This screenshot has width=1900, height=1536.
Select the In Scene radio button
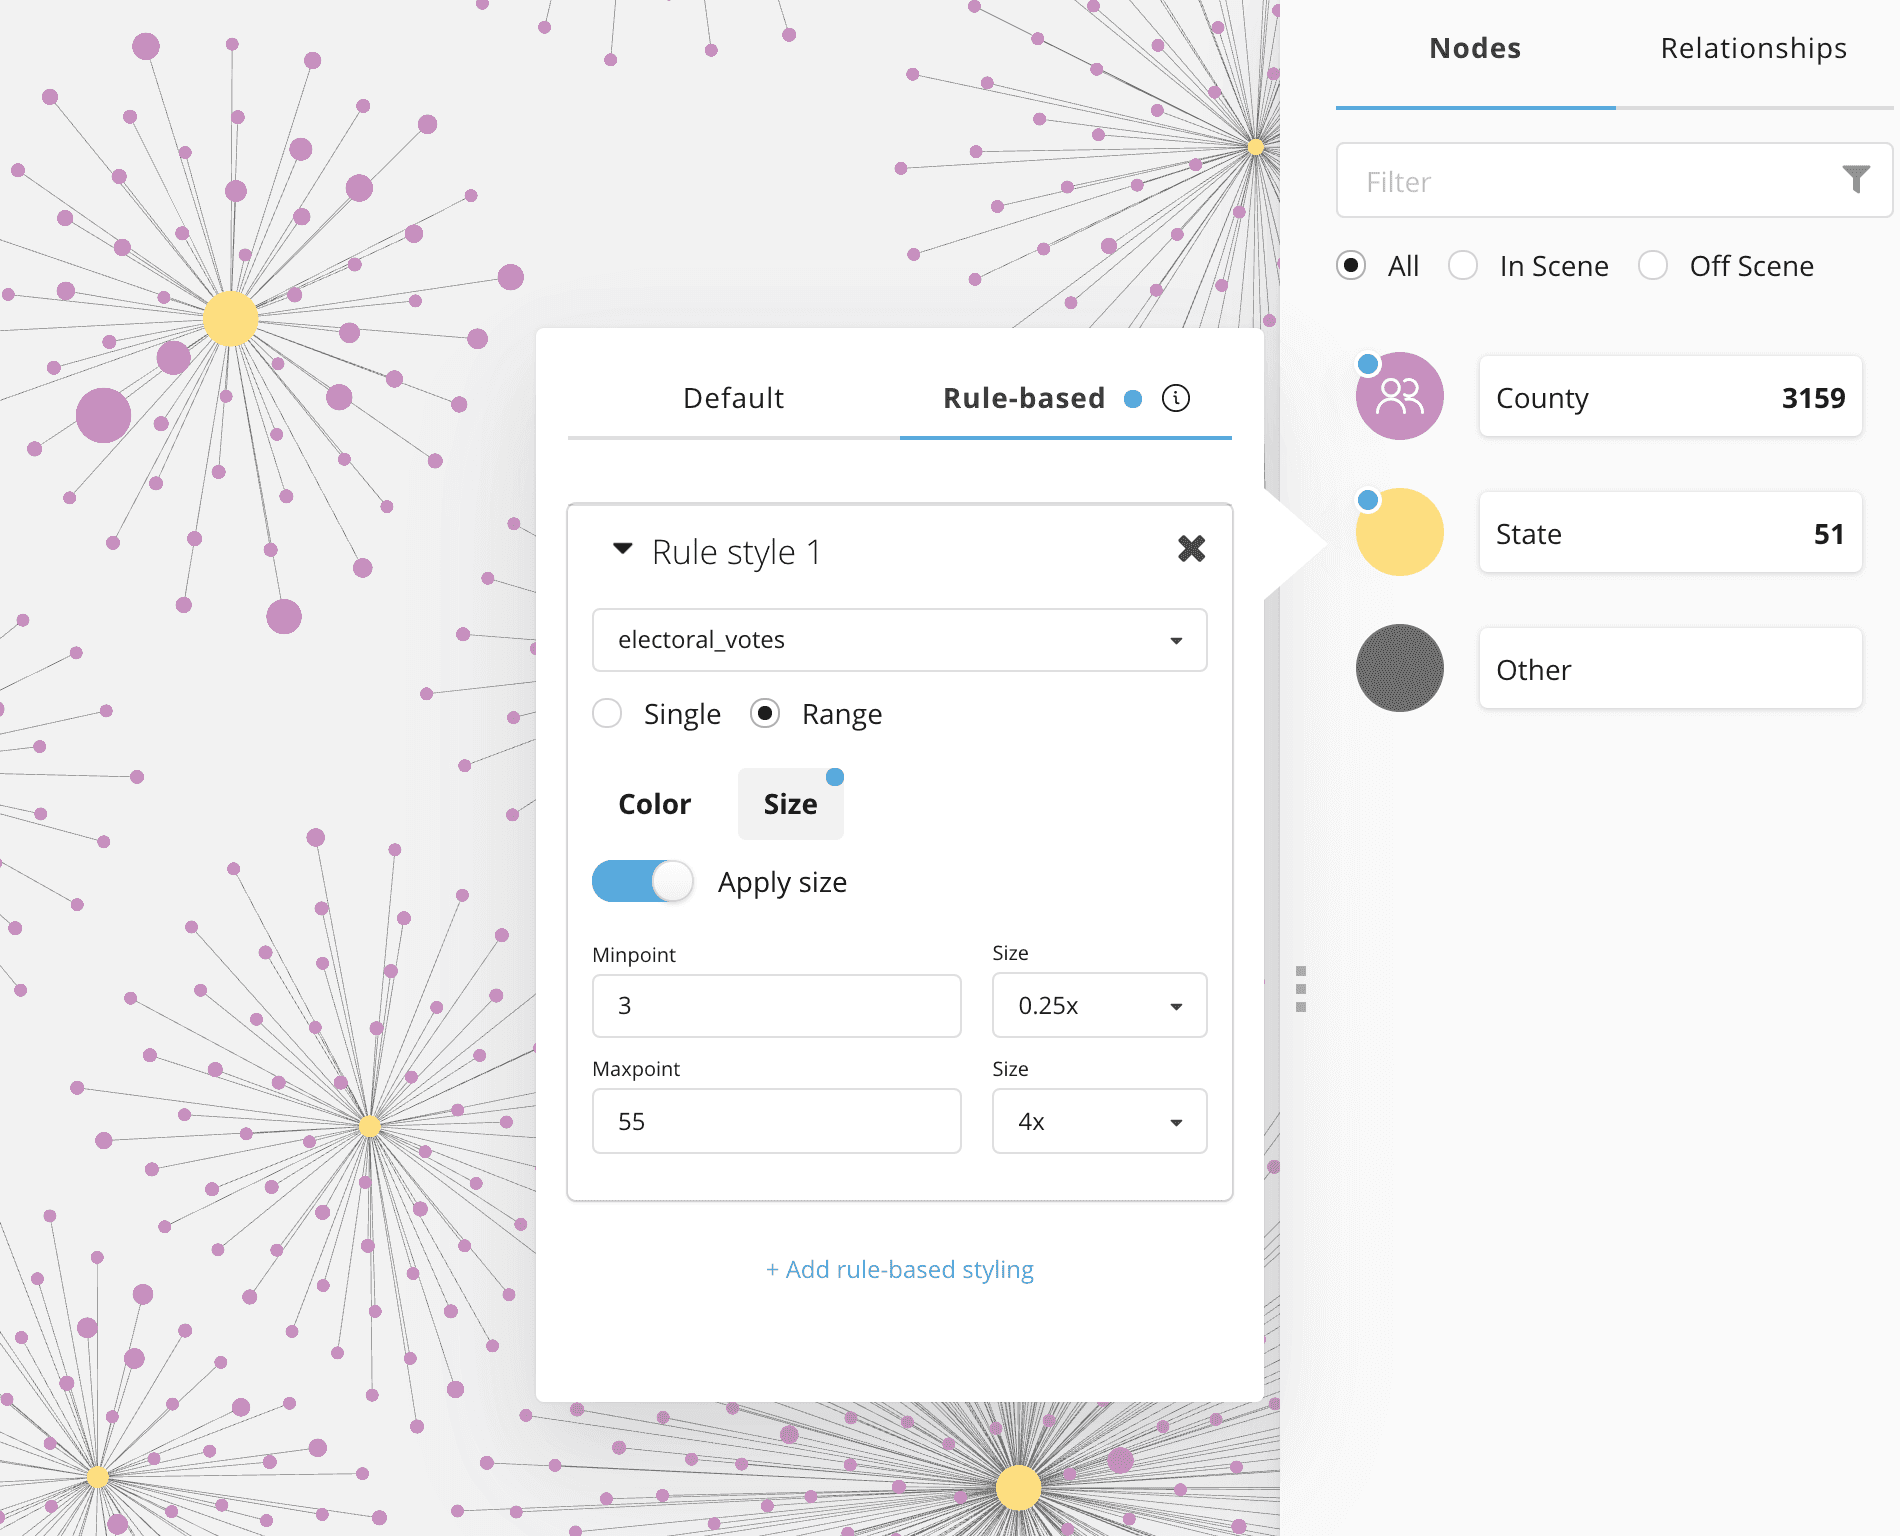(1463, 266)
